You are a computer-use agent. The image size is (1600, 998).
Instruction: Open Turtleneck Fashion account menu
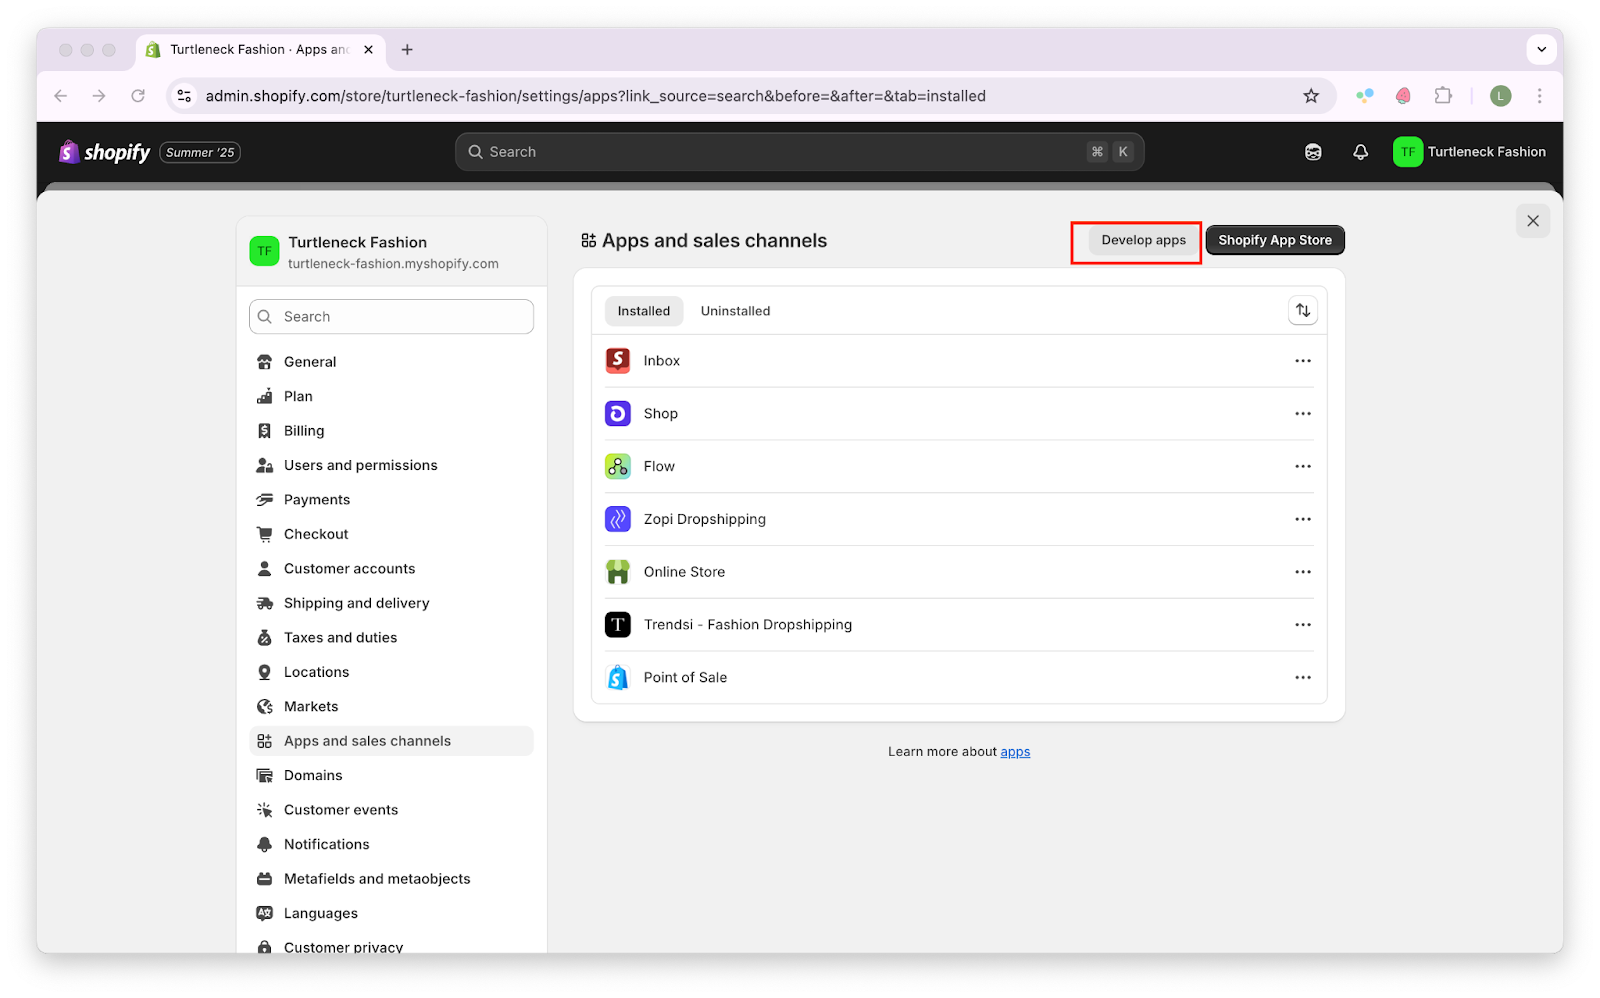click(x=1469, y=152)
